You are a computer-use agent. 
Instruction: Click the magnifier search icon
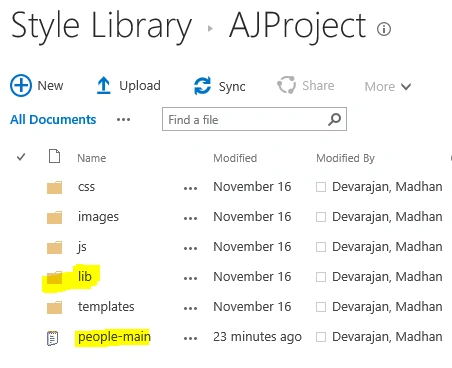pyautogui.click(x=334, y=119)
